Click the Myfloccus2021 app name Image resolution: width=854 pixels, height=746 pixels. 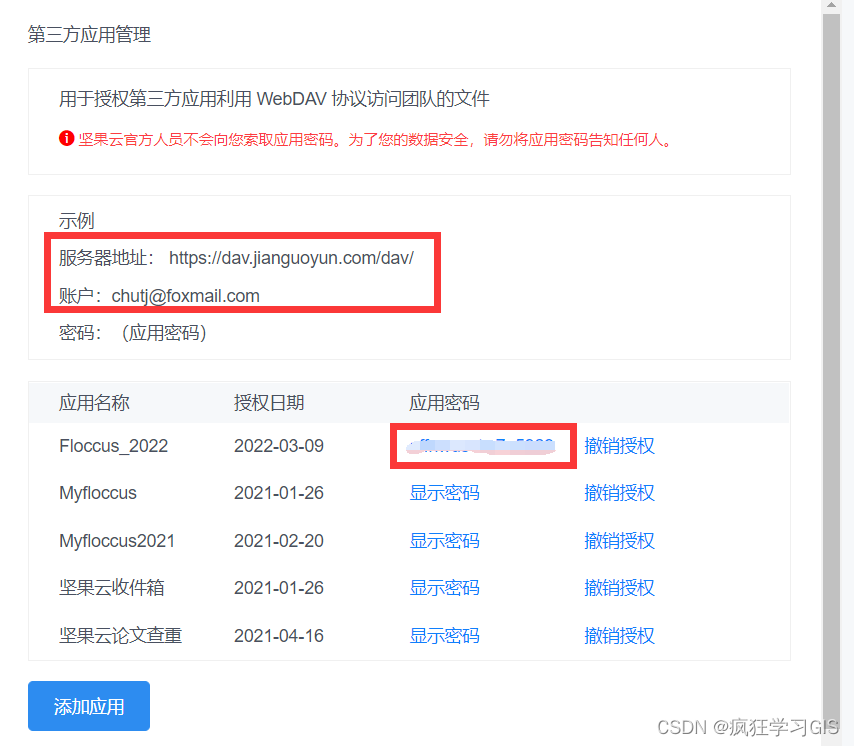pyautogui.click(x=117, y=541)
